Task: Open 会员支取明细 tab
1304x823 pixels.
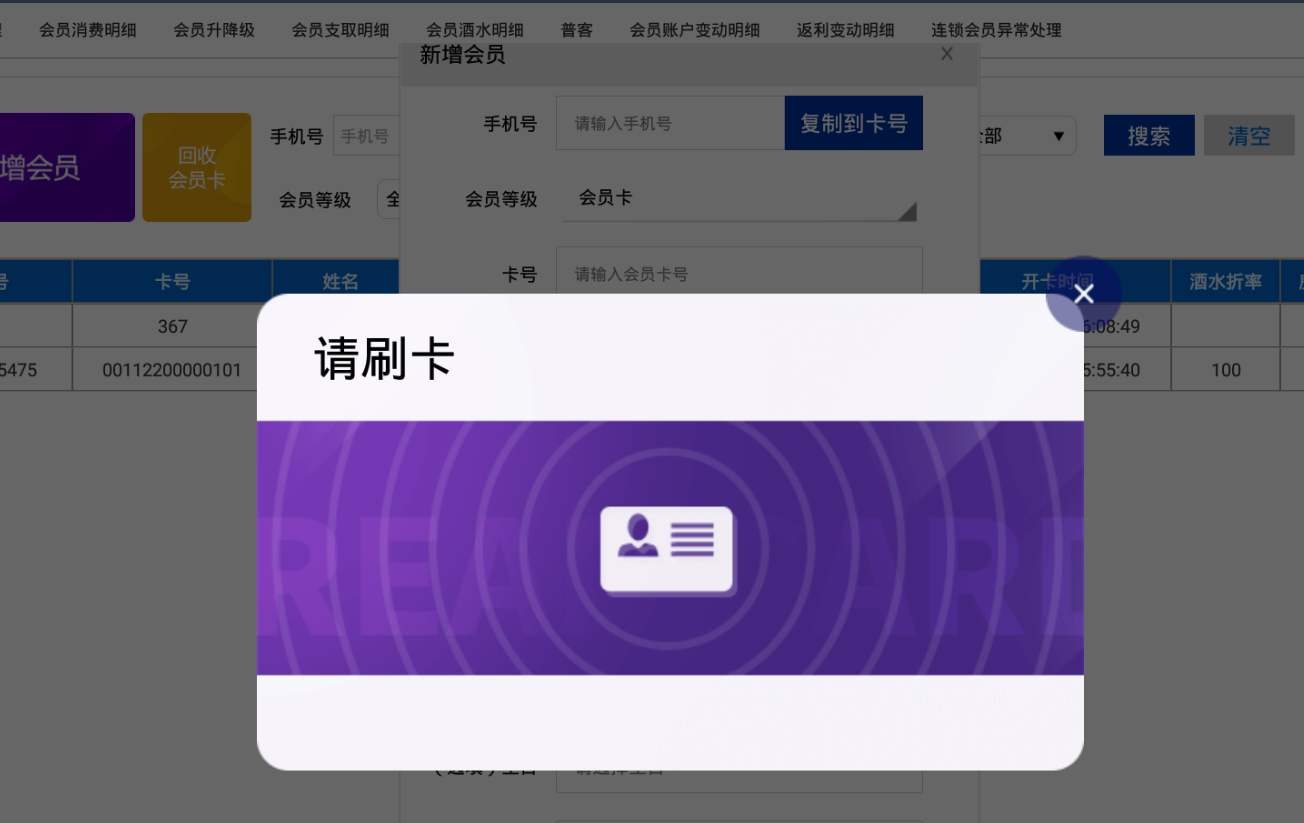Action: (x=340, y=30)
